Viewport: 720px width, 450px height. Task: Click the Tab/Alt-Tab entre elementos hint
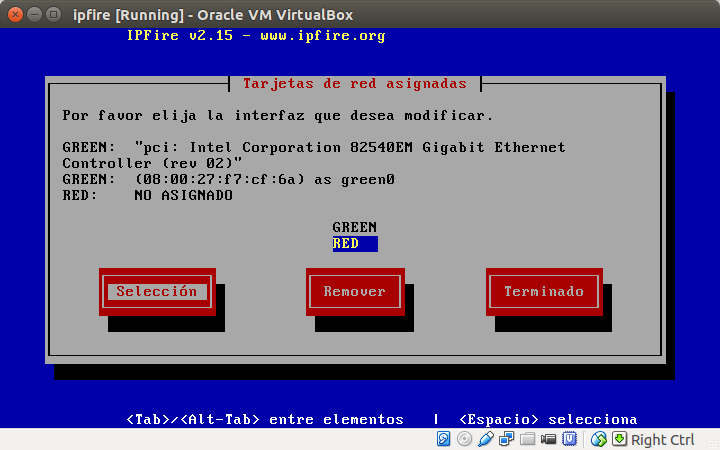(x=265, y=419)
